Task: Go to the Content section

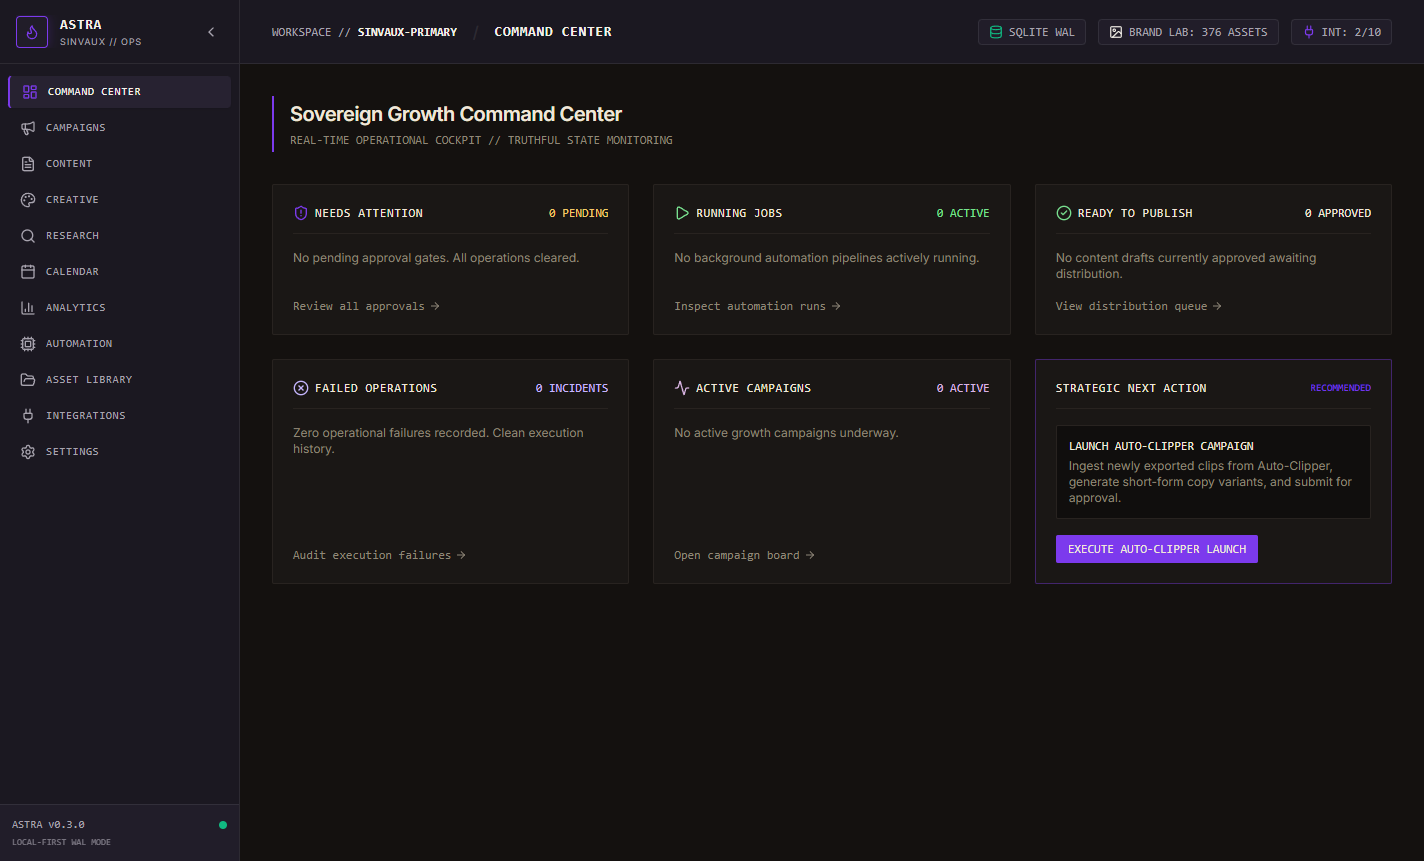Action: (119, 164)
